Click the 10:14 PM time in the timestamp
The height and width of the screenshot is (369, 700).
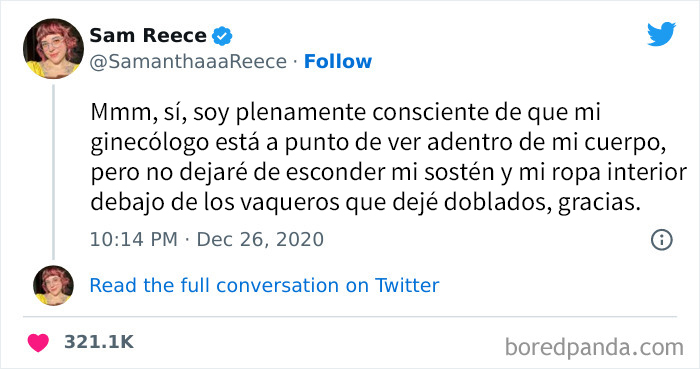133,240
